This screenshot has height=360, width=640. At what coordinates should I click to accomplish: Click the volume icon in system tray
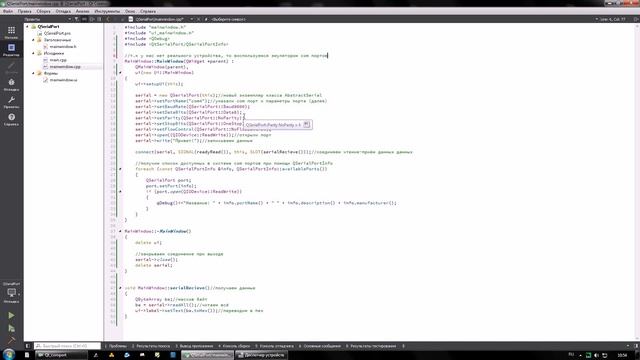tap(596, 356)
